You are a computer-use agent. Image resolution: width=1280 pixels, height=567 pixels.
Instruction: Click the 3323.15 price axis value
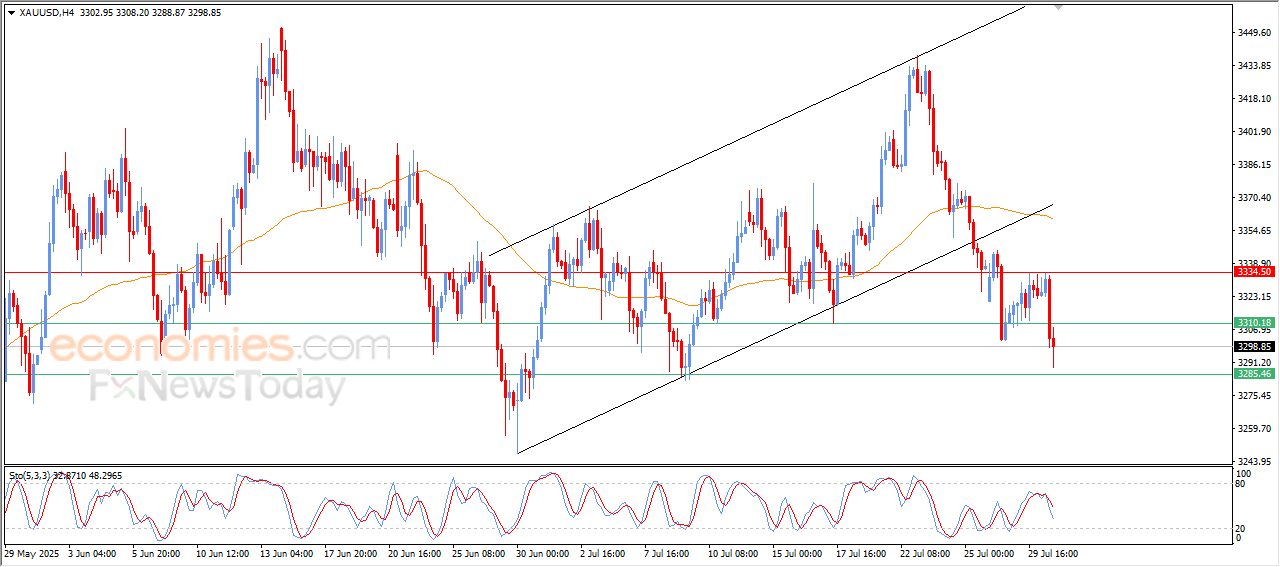pos(1253,297)
